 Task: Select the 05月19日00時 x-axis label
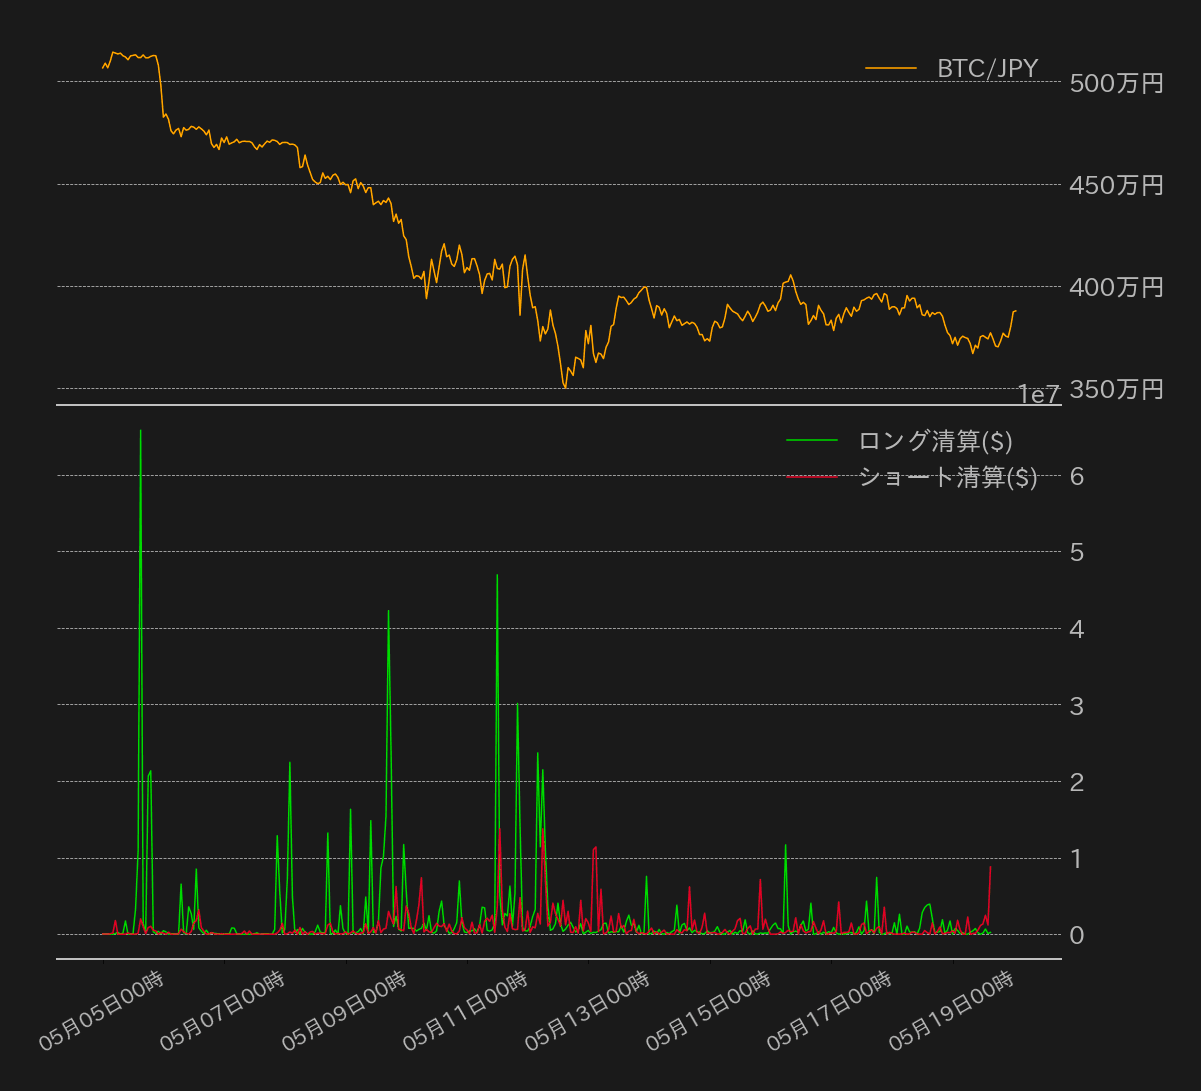tap(951, 1011)
